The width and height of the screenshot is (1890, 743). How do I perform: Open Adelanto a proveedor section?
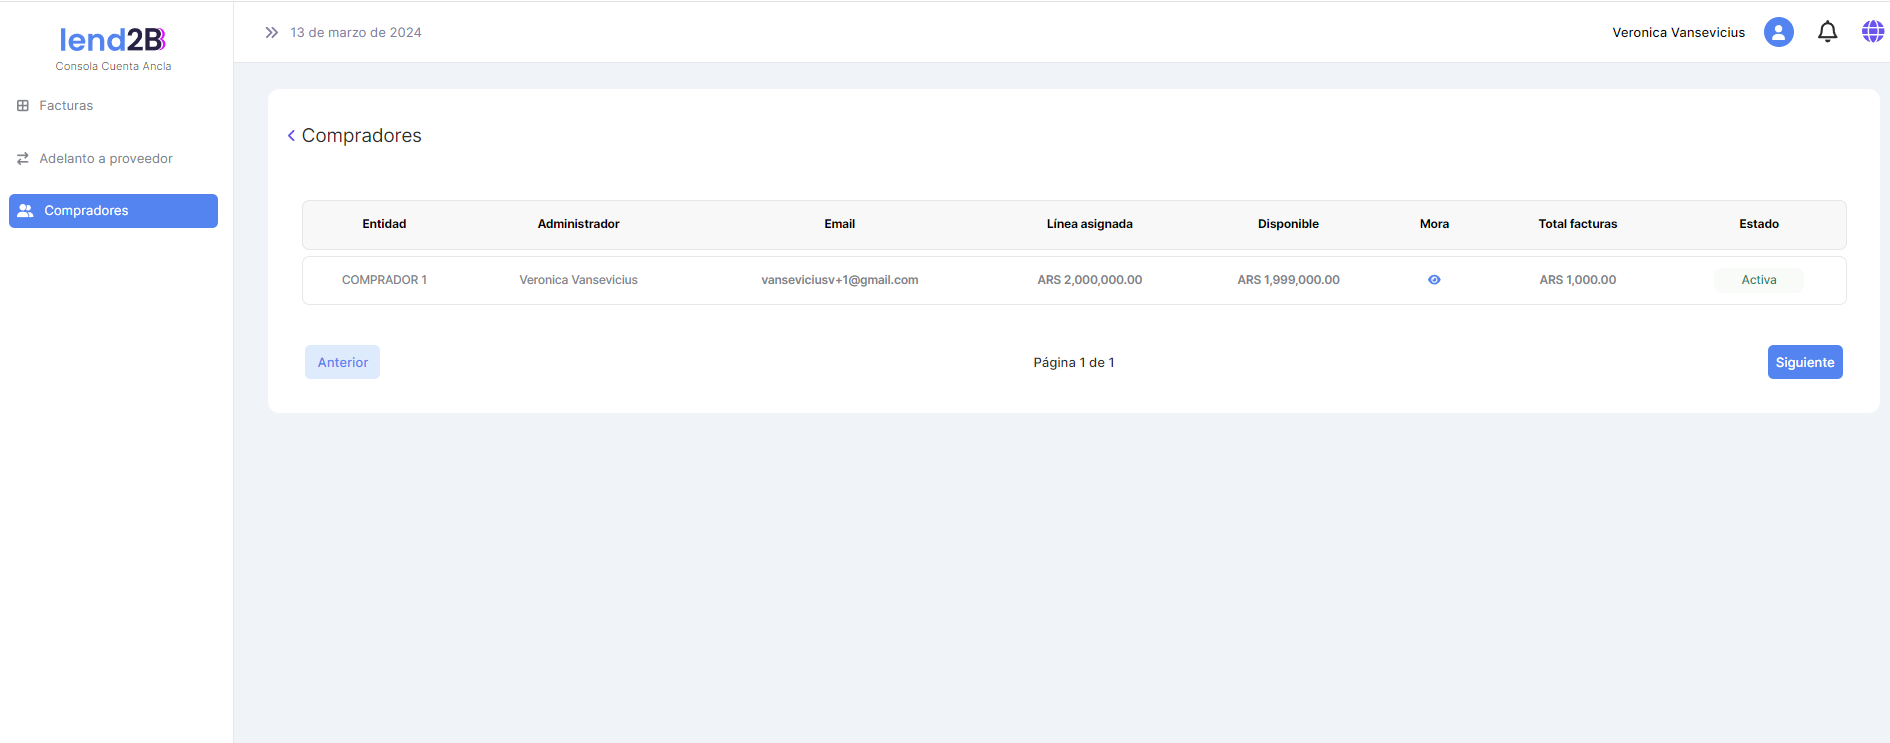[106, 159]
